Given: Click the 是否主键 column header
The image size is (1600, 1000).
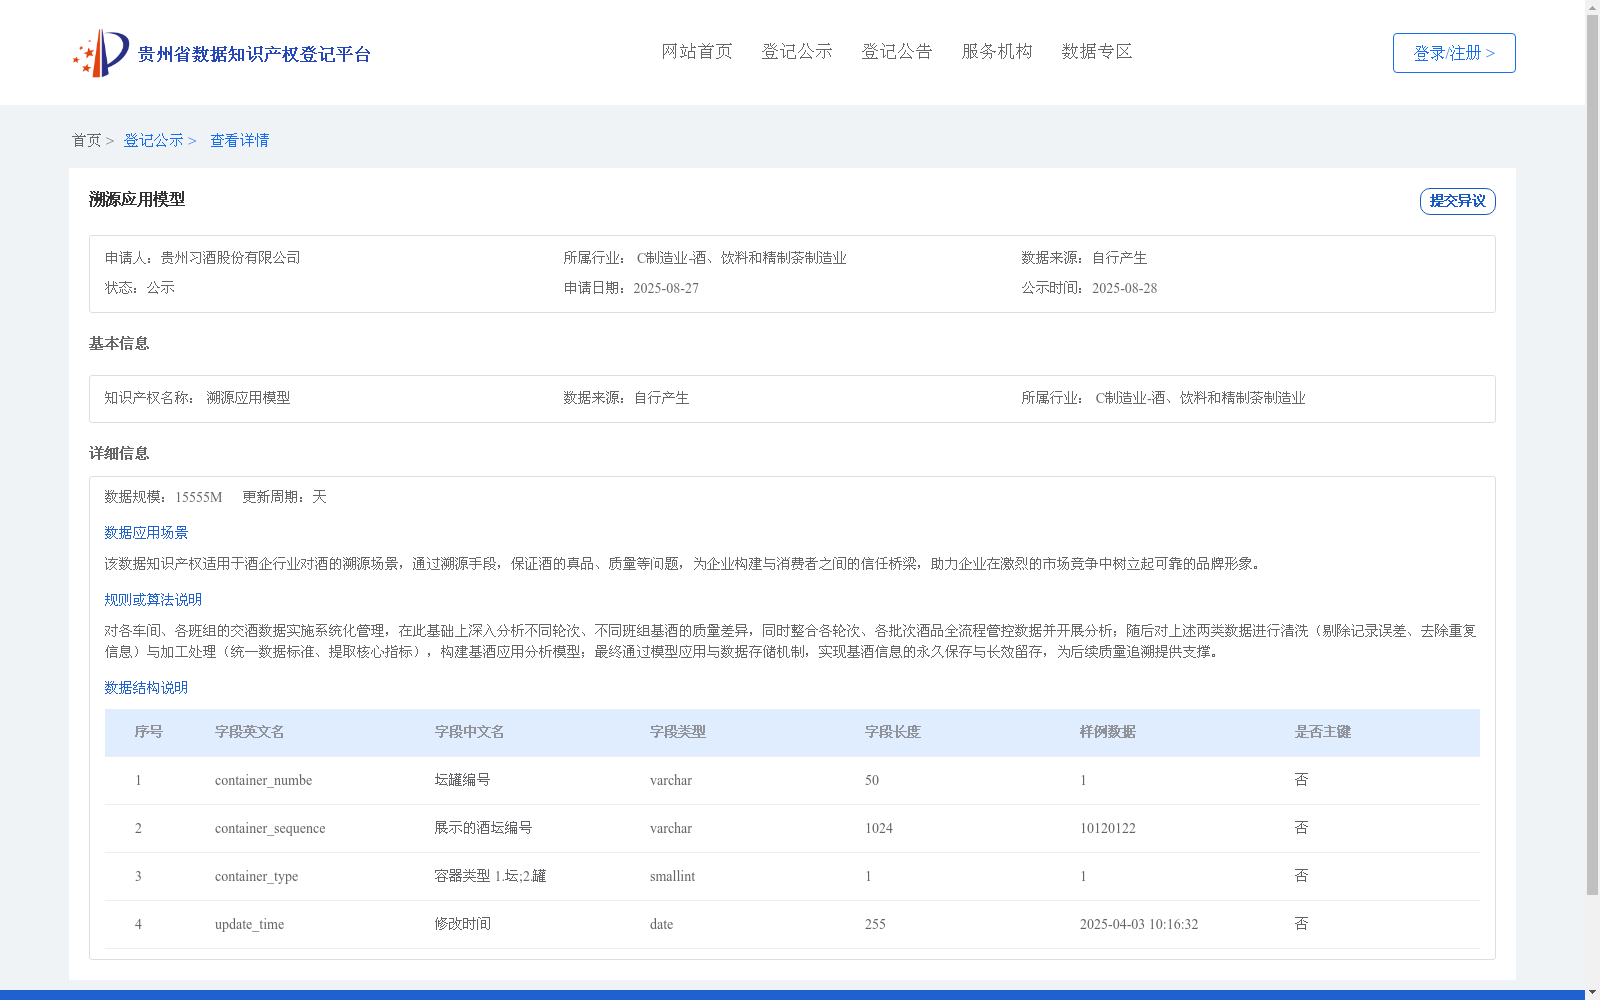Looking at the screenshot, I should [x=1323, y=732].
